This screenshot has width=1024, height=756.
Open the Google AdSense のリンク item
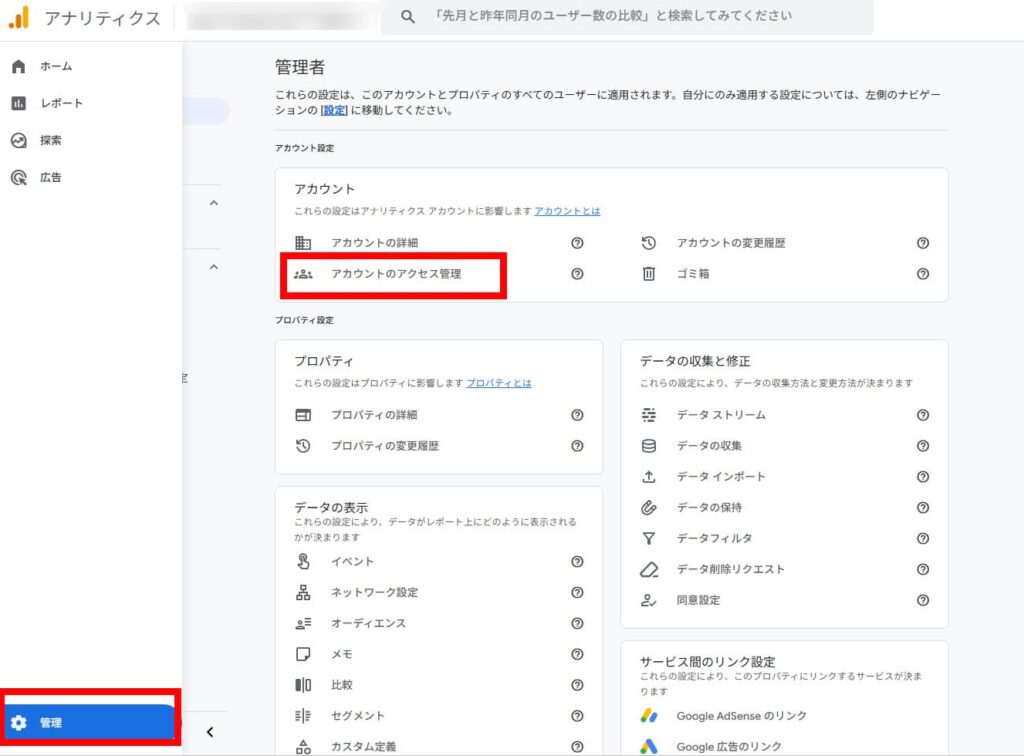(741, 716)
